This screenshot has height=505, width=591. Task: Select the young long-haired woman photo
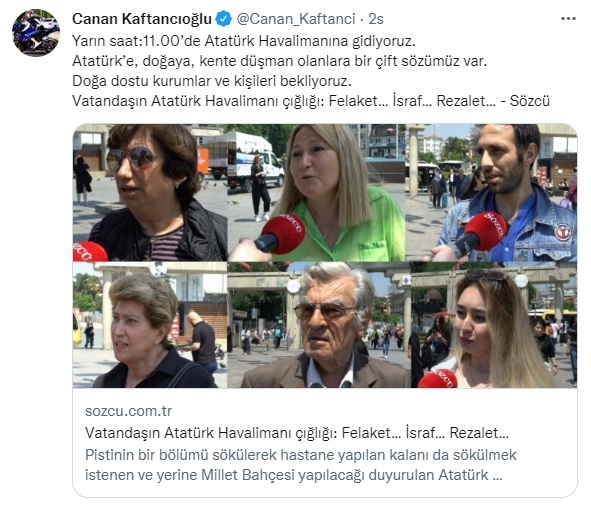(494, 325)
